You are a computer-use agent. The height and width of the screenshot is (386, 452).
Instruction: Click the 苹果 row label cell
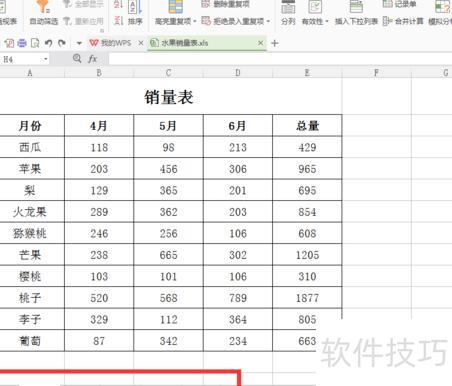(31, 169)
